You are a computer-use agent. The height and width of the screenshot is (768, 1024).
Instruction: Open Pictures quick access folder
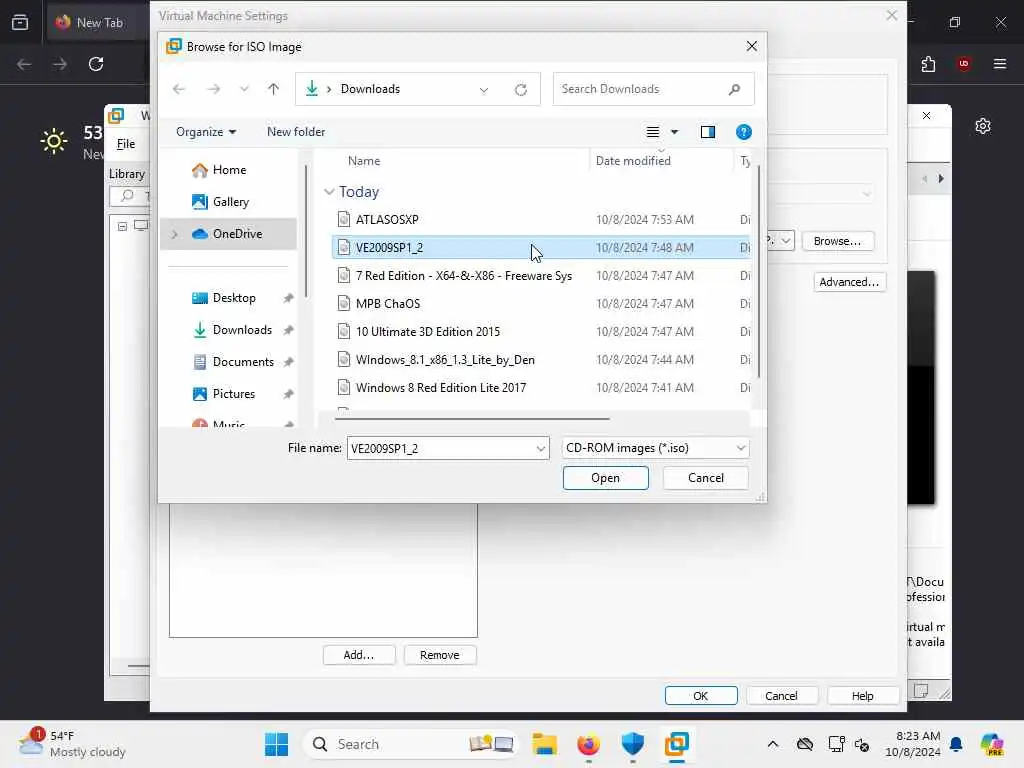point(232,394)
